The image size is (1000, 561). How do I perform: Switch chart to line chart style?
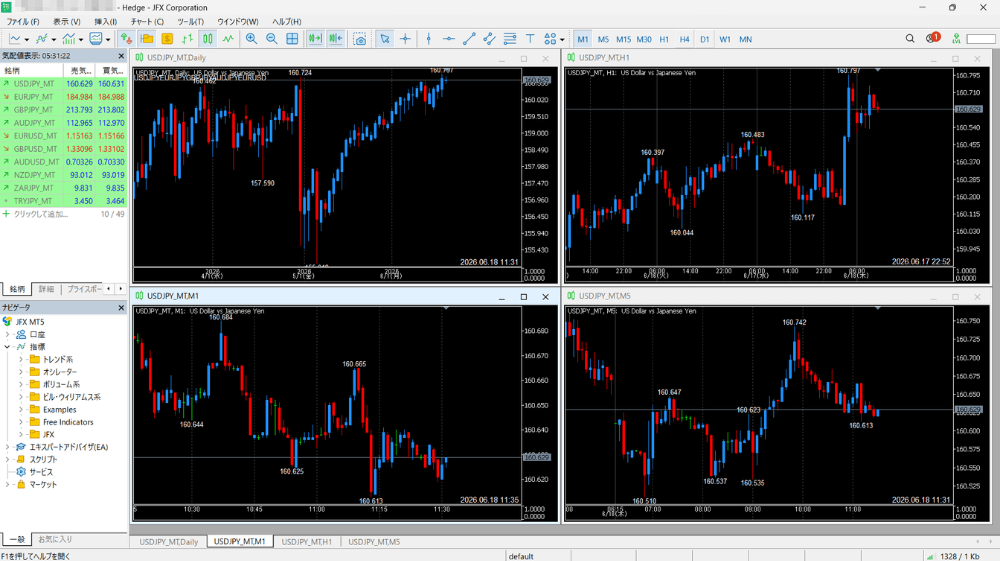(228, 39)
